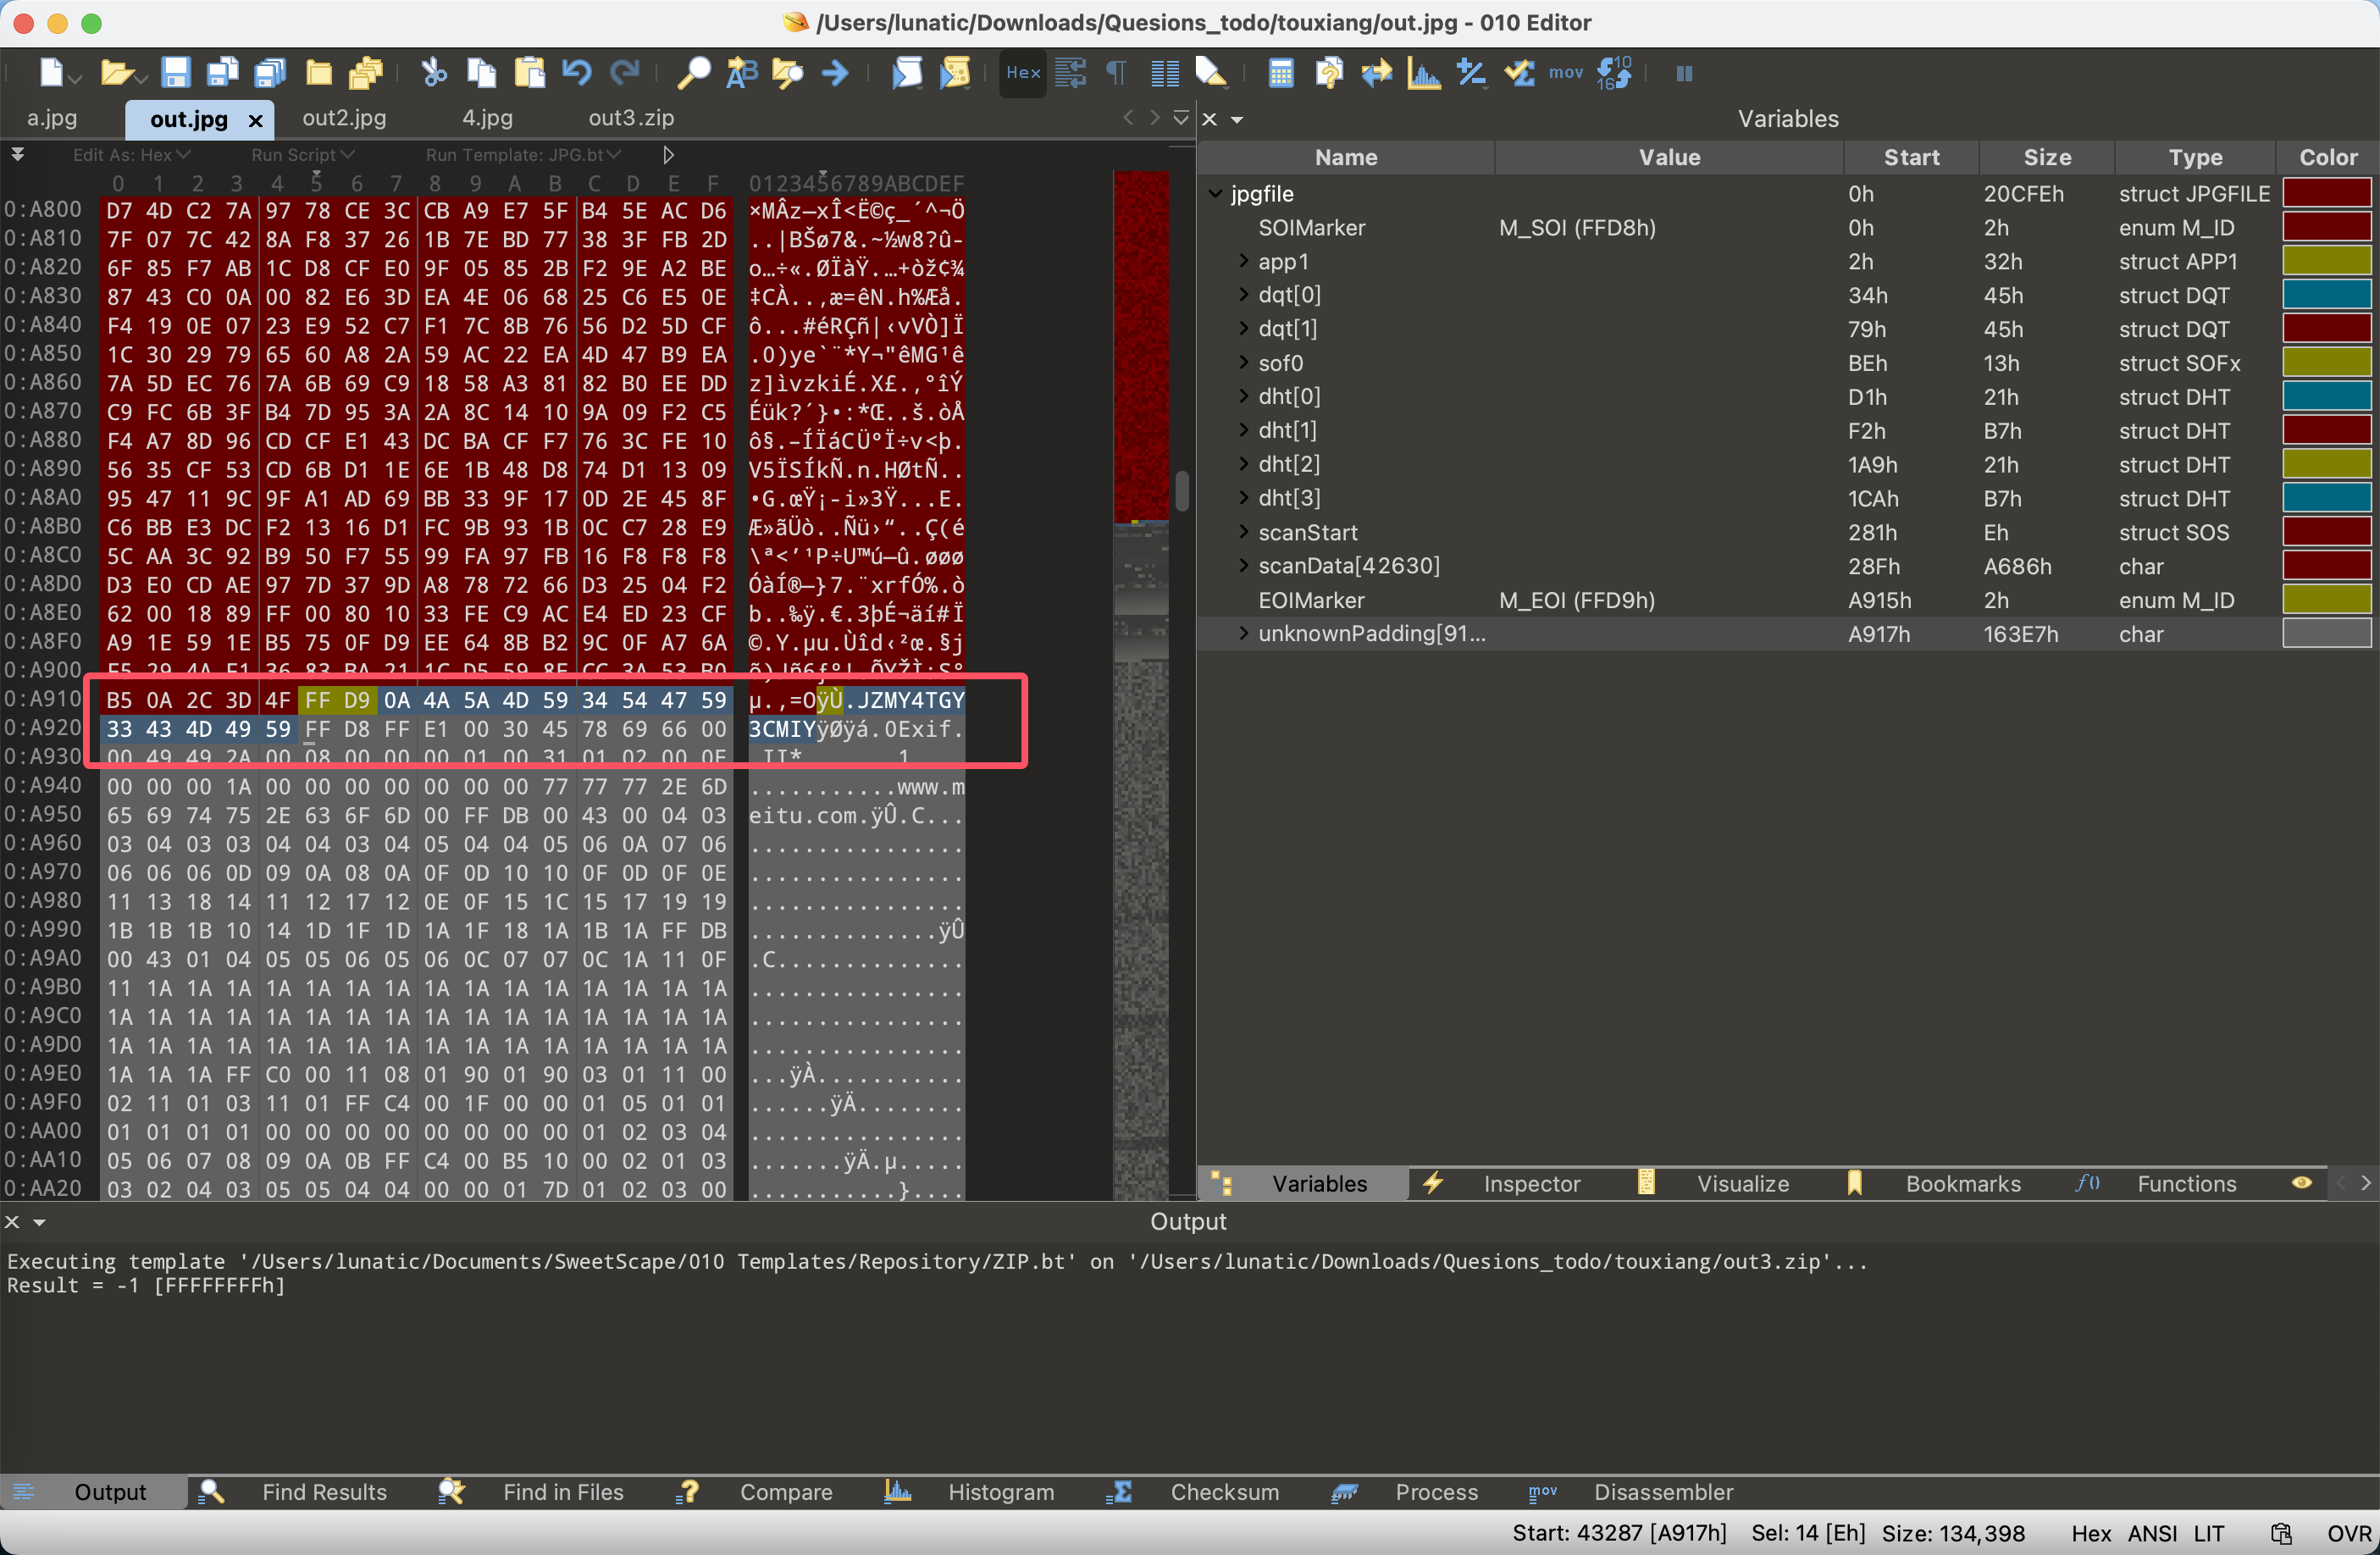
Task: Click the Compare Files arrows icon
Action: pos(1376,73)
